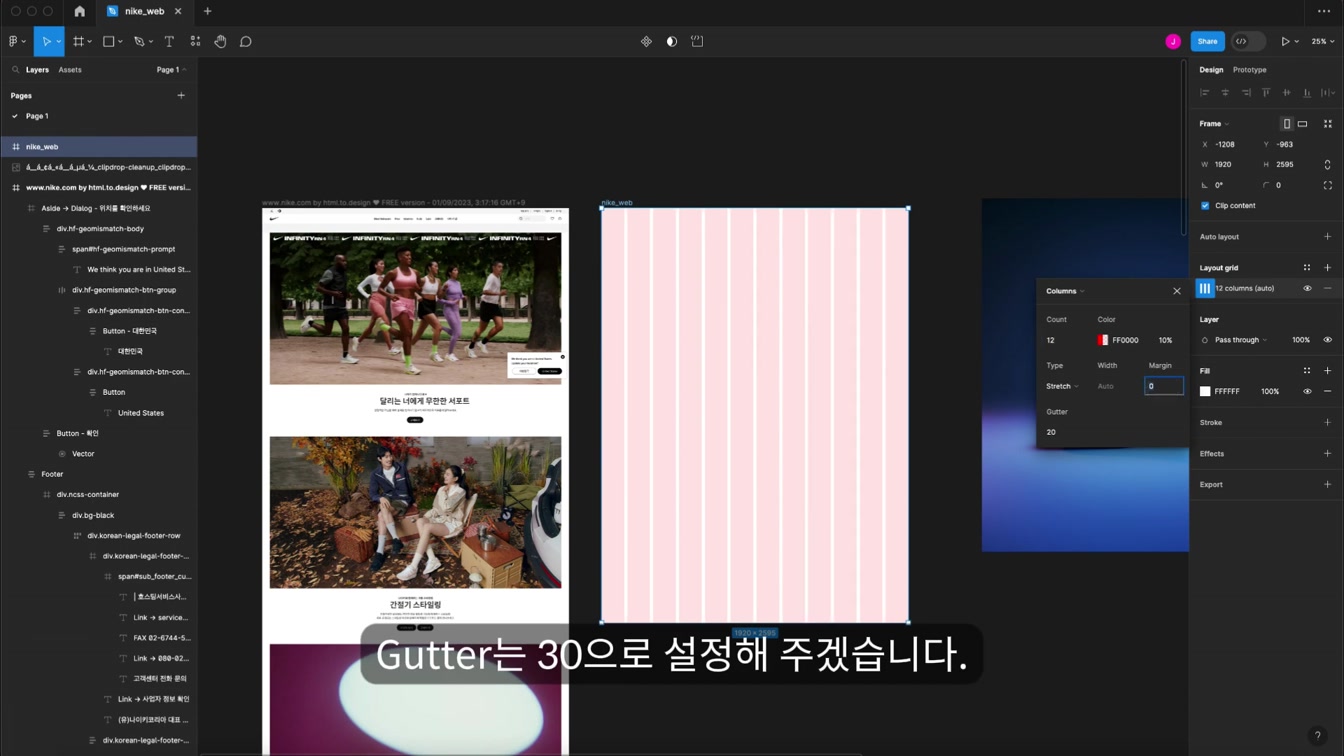This screenshot has width=1344, height=756.
Task: Select the Rectangle shape tool
Action: coord(108,41)
